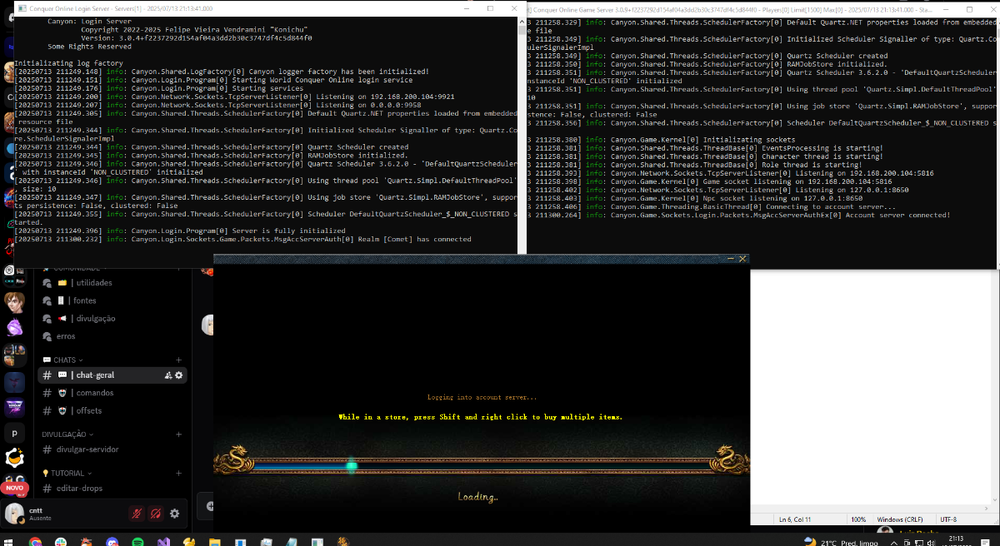Open the server with the P icon
Viewport: 1000px width, 546px height.
coord(14,435)
